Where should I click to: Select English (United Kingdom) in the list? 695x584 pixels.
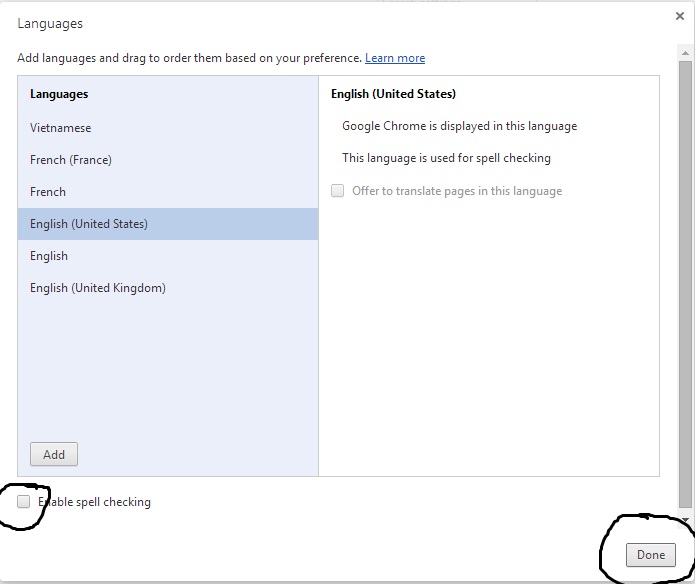(x=98, y=288)
